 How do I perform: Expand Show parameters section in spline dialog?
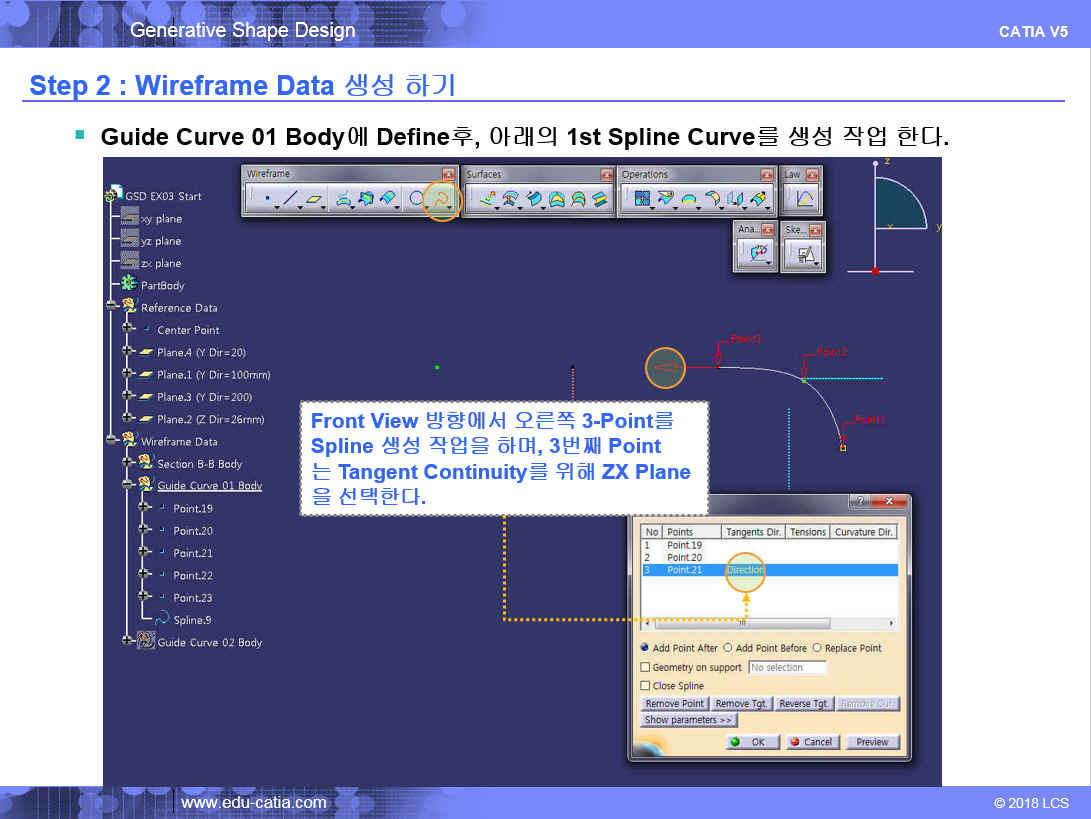(689, 720)
